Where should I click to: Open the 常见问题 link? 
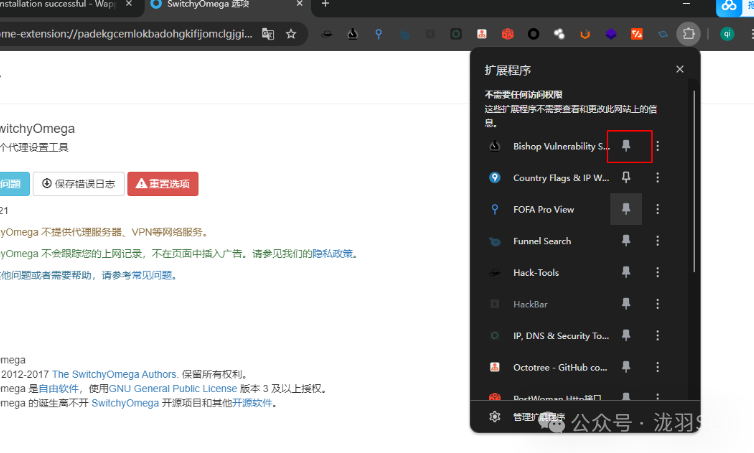click(151, 276)
